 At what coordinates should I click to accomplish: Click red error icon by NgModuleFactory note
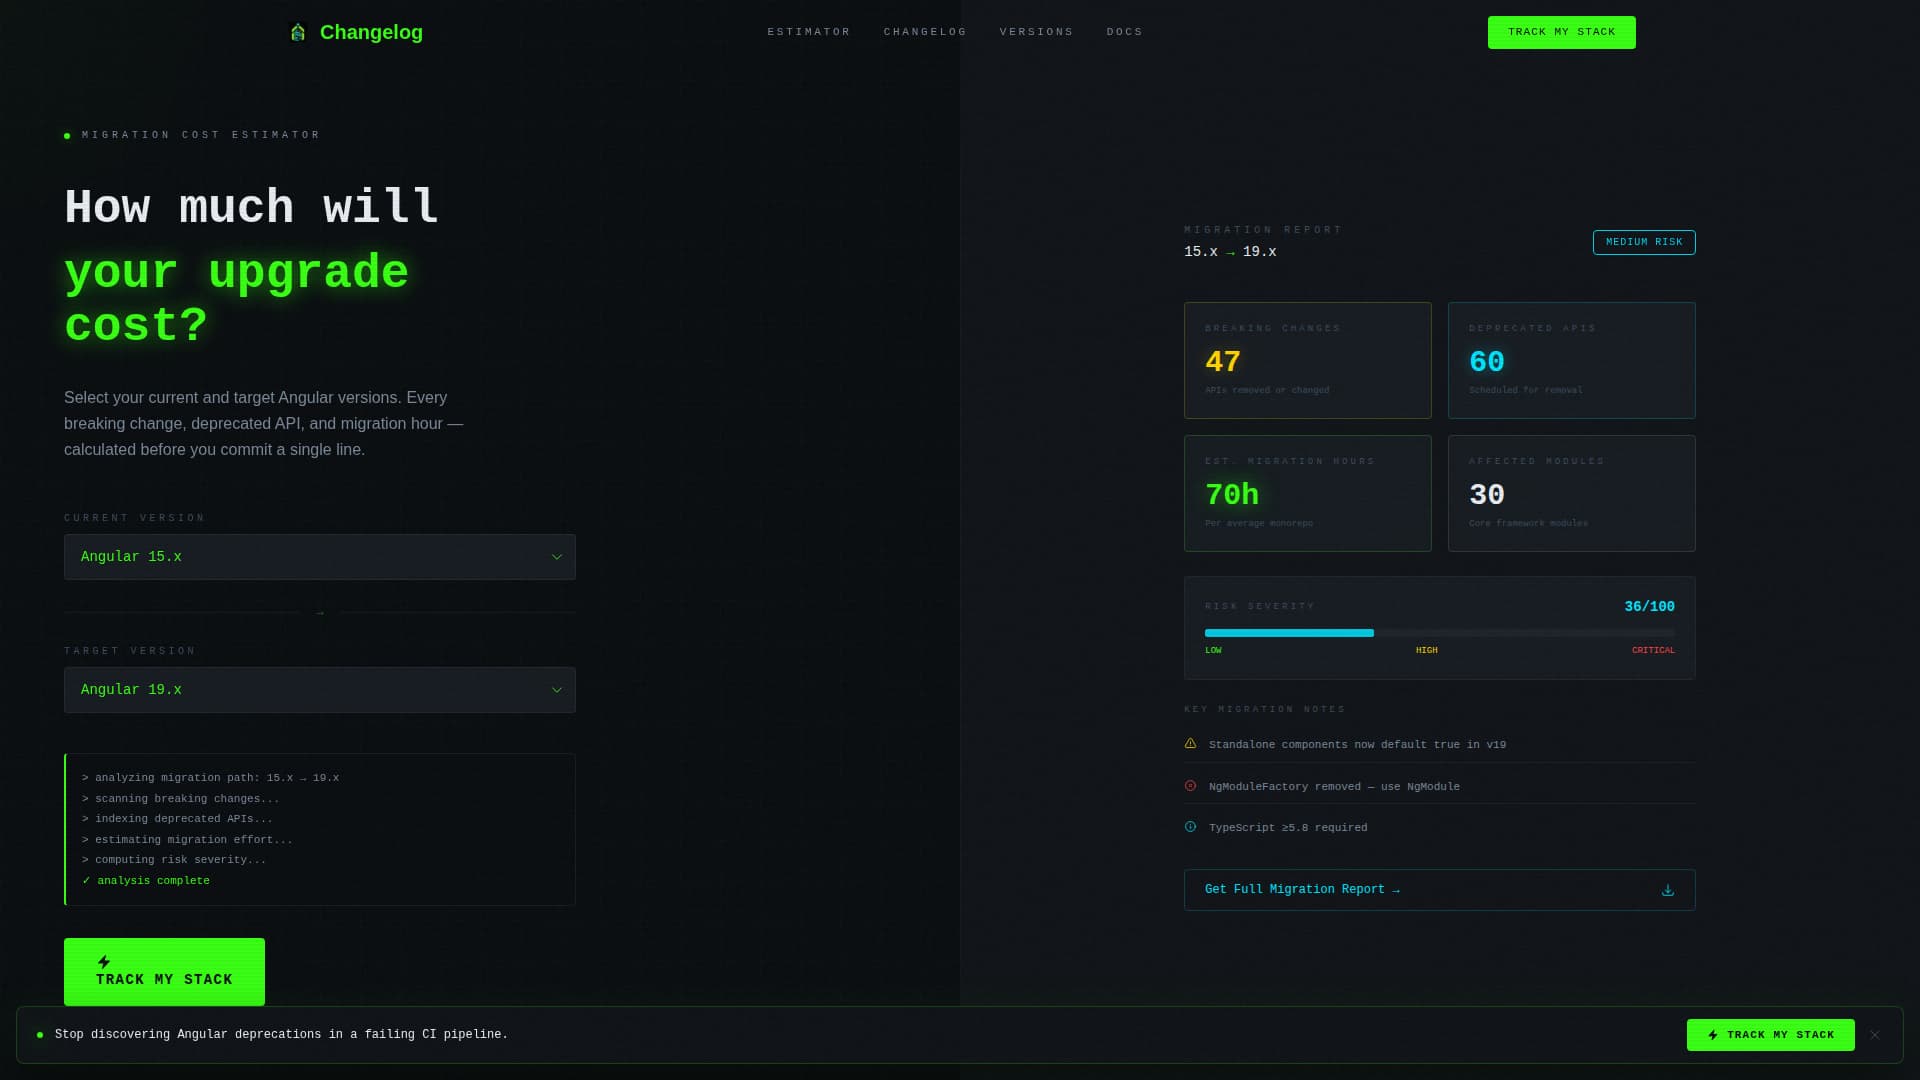(1190, 786)
